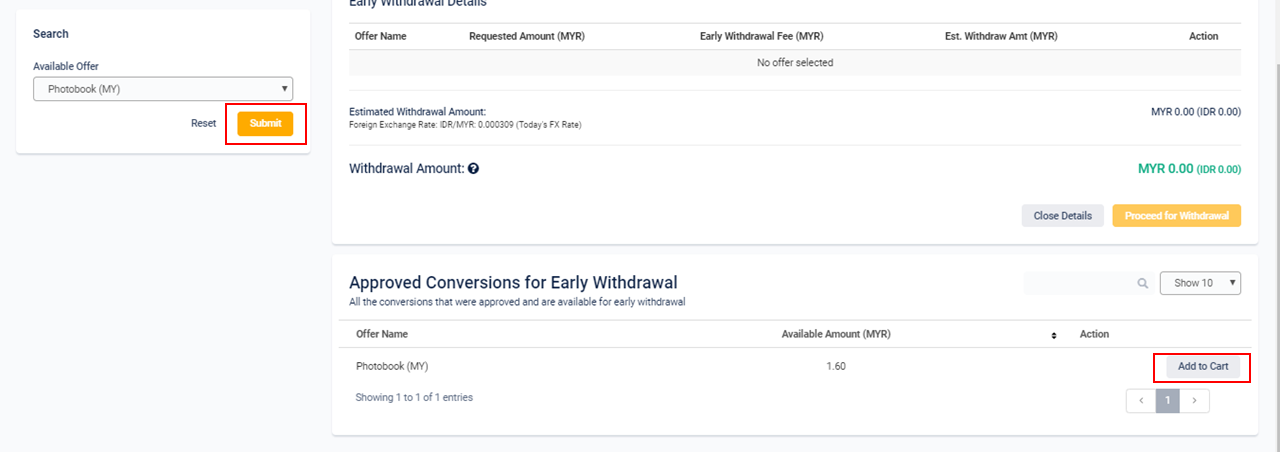Select the Photobook (MY) table row
The image size is (1280, 452).
click(x=794, y=366)
